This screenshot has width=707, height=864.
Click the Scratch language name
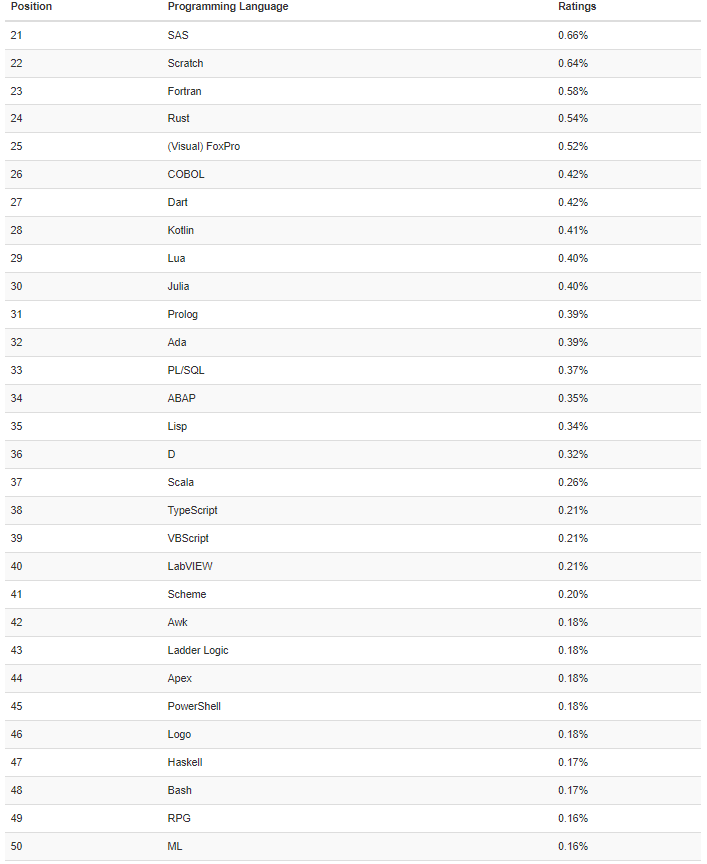point(185,63)
